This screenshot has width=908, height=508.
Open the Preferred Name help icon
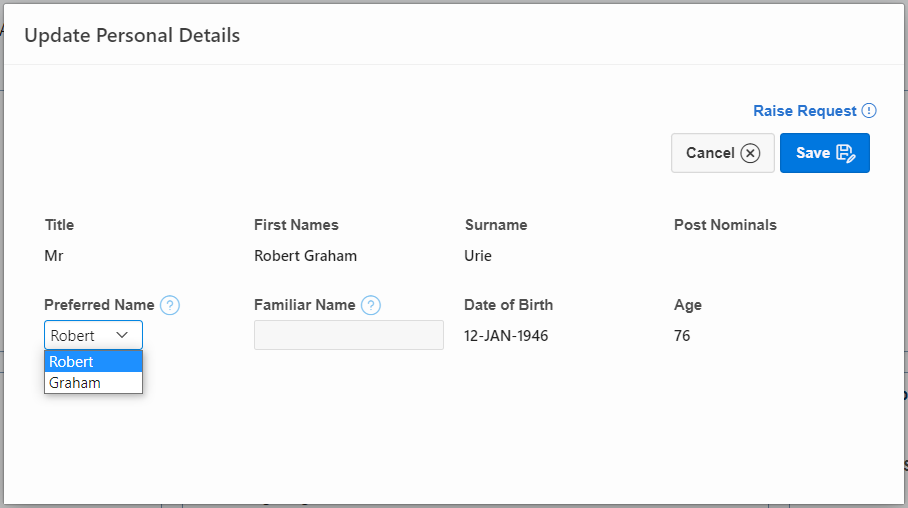tap(170, 305)
